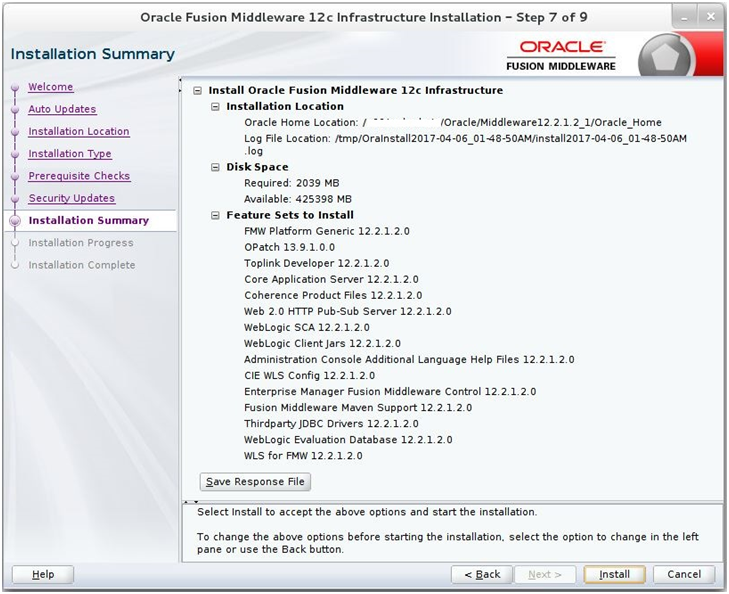Viewport: 729px width, 594px height.
Task: Collapse the Feature Sets to Install section
Action: (x=215, y=215)
